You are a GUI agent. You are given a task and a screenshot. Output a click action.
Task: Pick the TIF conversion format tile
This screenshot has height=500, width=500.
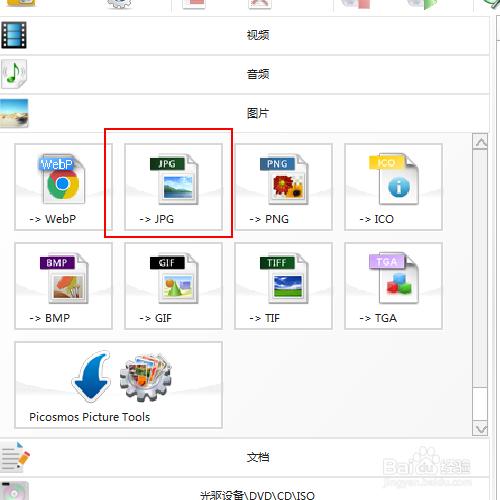tap(283, 286)
